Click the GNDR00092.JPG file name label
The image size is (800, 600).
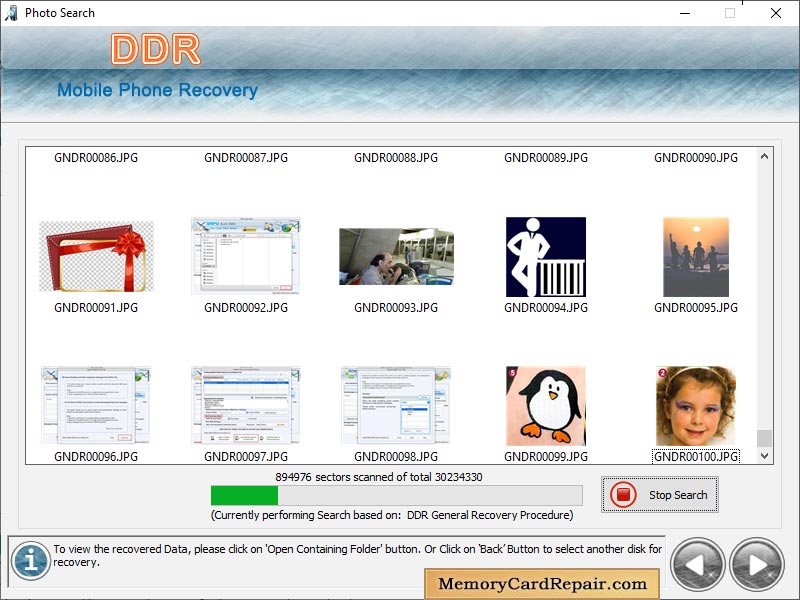pos(246,308)
